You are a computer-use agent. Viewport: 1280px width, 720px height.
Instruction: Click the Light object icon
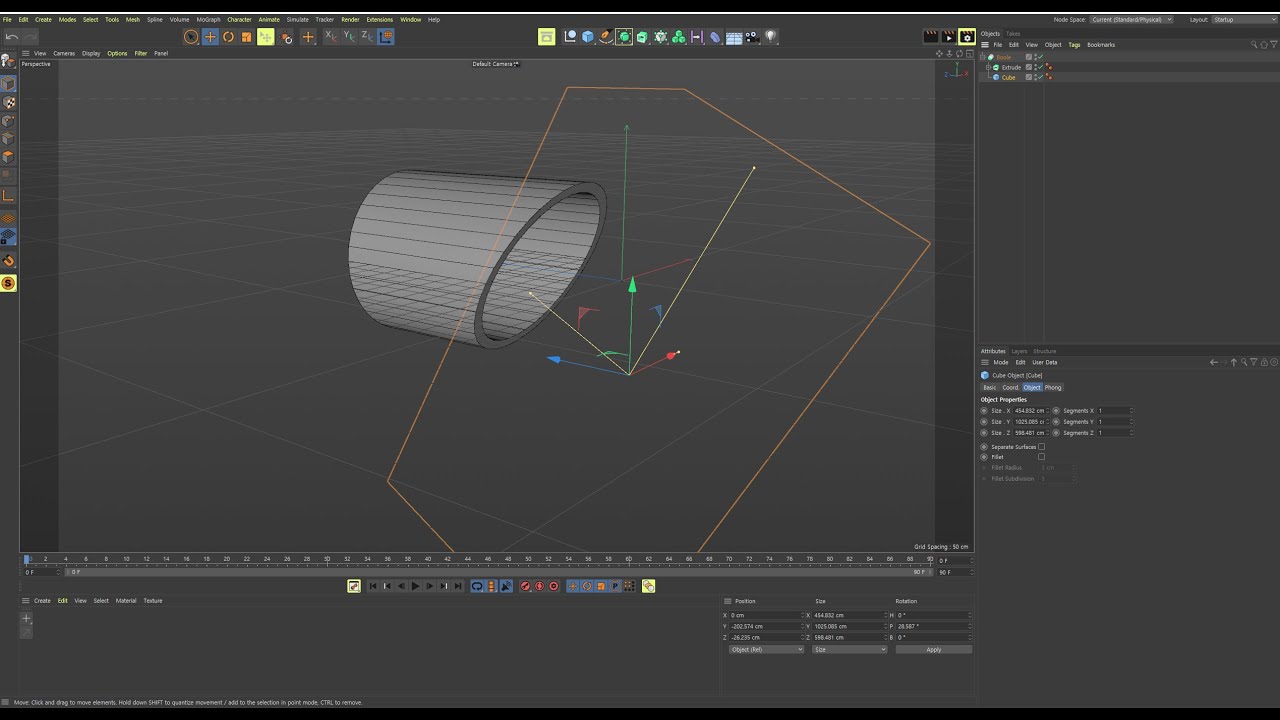[771, 37]
